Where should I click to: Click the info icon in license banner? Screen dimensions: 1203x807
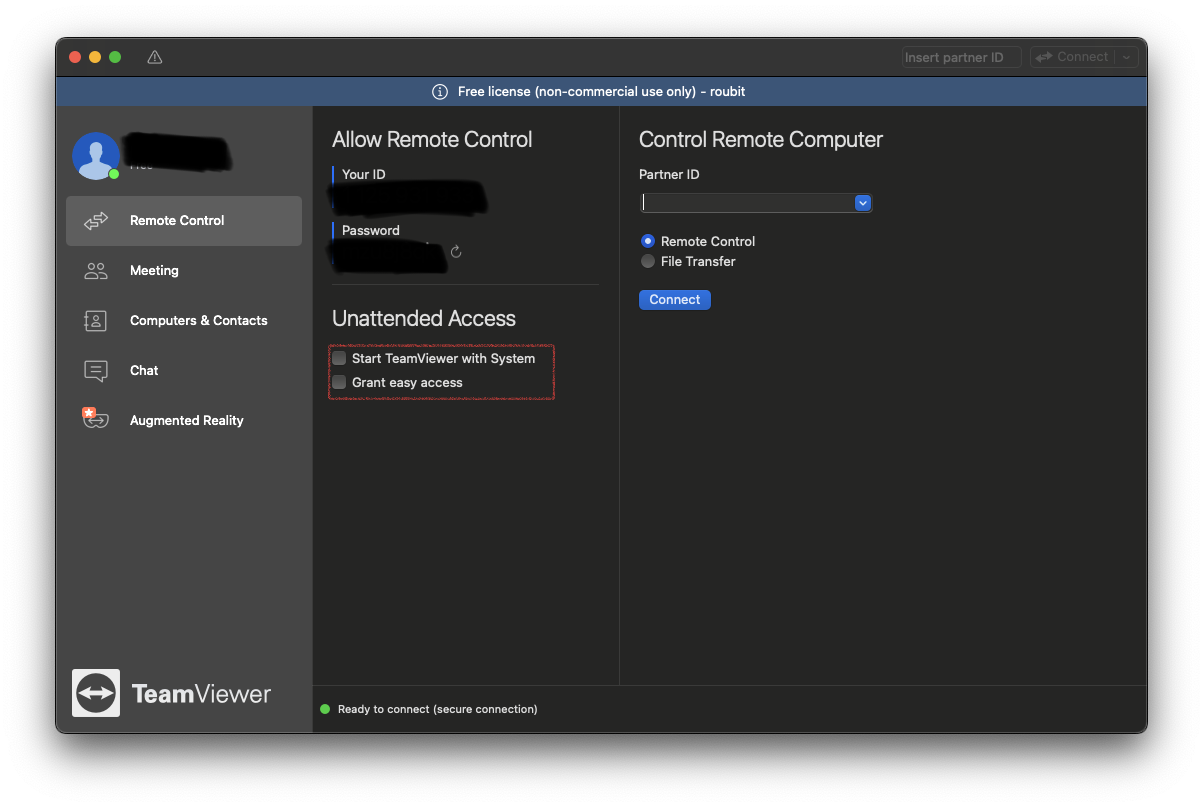439,92
